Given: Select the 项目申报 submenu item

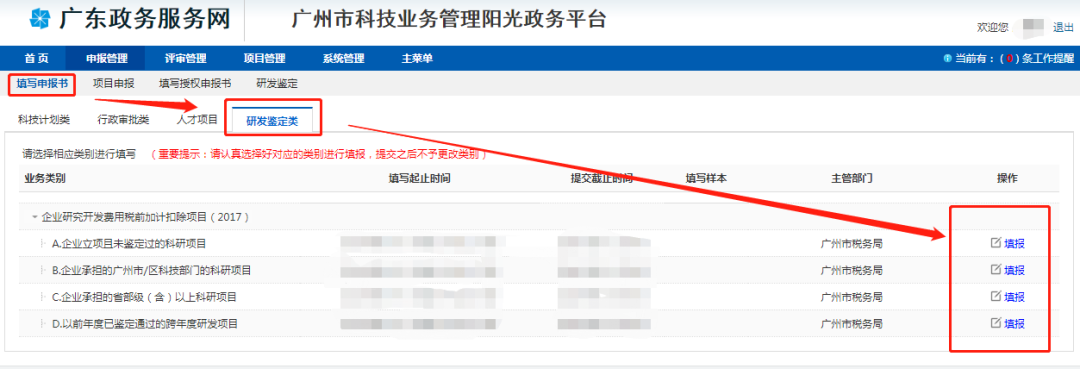Looking at the screenshot, I should pos(114,84).
